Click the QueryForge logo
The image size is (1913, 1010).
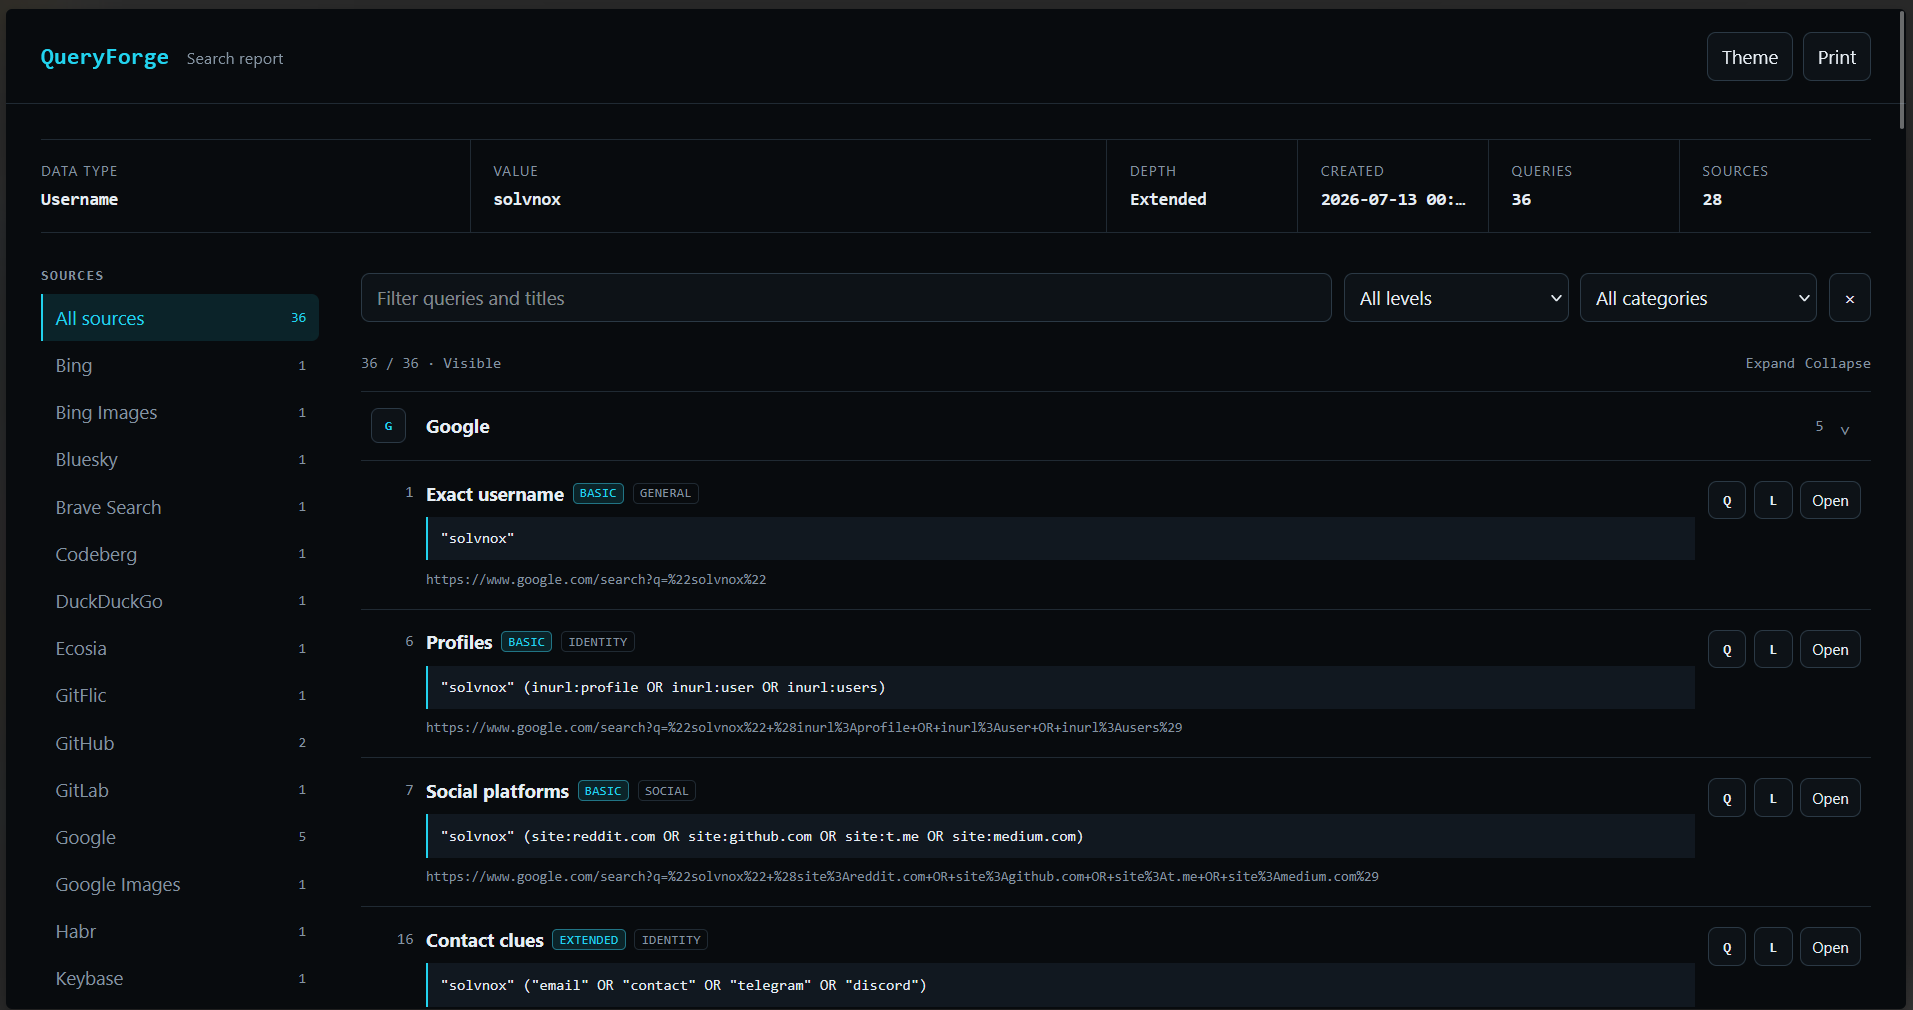click(104, 57)
